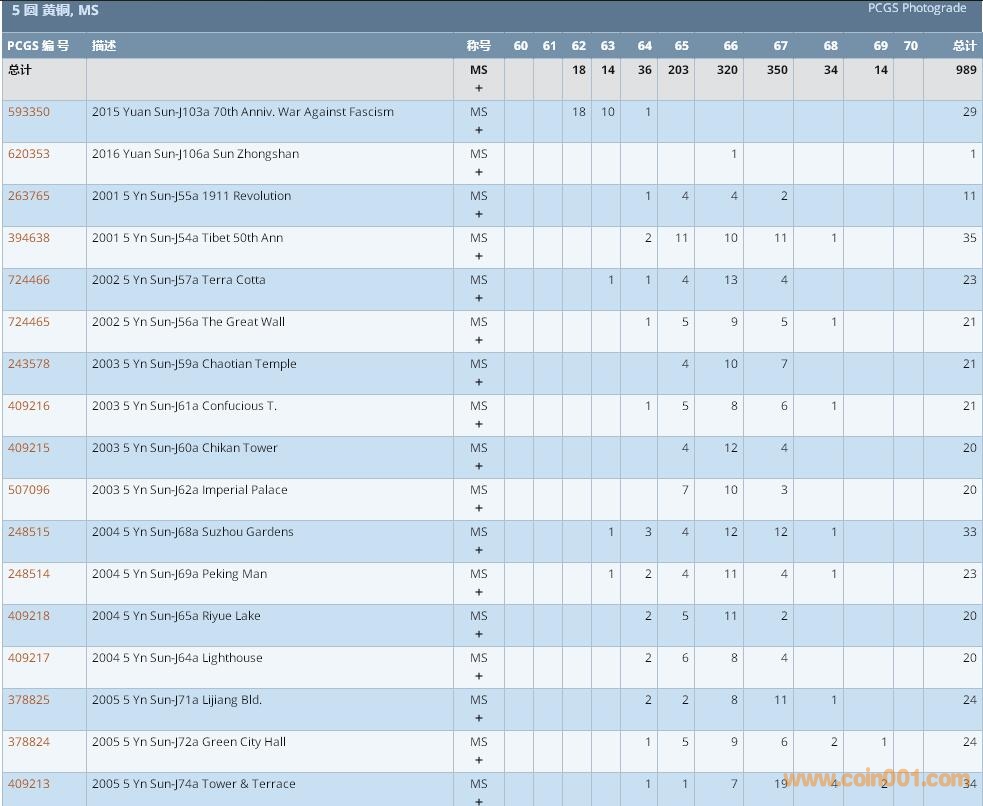Click the PCGS 编号 column header
This screenshot has height=806, width=983.
click(x=38, y=46)
